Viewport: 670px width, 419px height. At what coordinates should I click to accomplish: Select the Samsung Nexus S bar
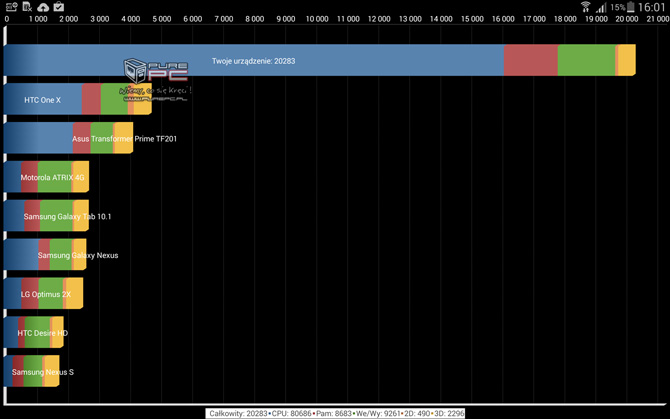tap(31, 371)
